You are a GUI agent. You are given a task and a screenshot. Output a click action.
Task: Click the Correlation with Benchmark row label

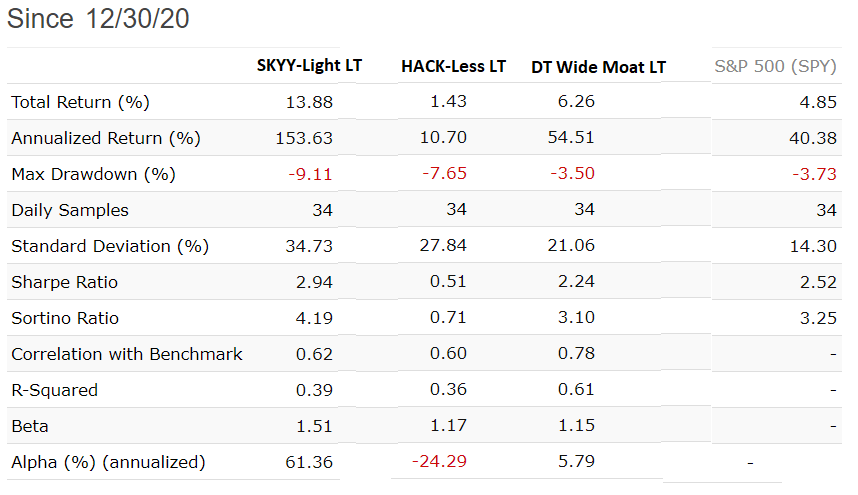point(127,354)
